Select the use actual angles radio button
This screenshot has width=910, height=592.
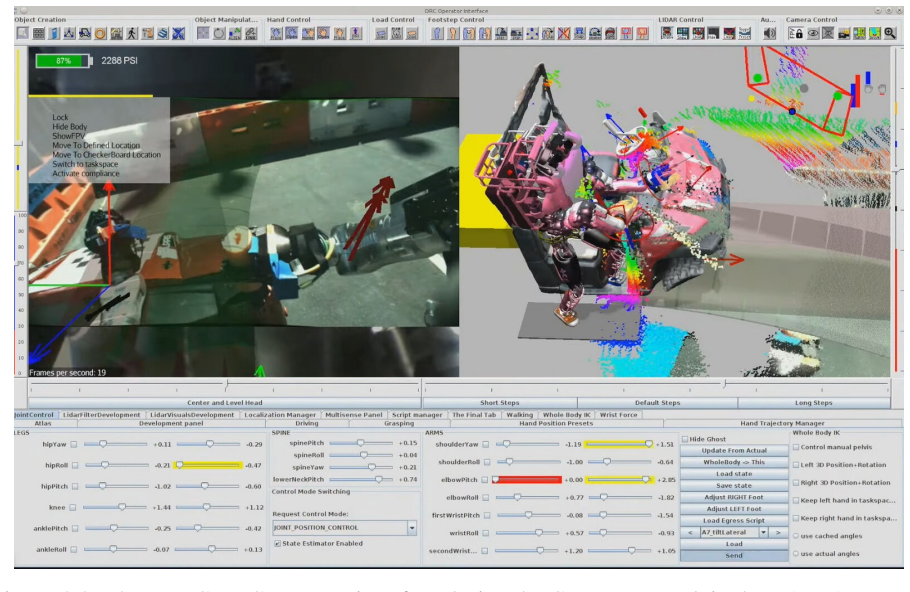(796, 554)
